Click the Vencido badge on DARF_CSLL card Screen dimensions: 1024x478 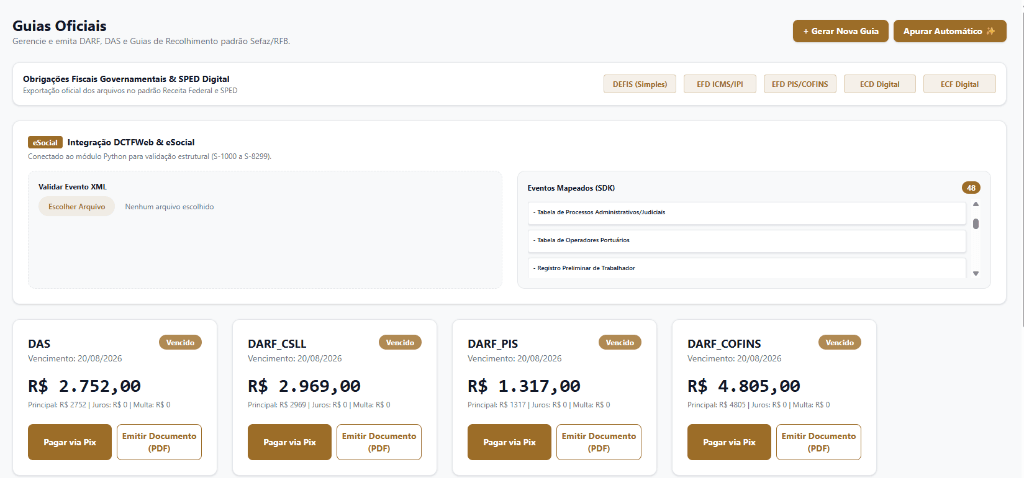tap(401, 342)
